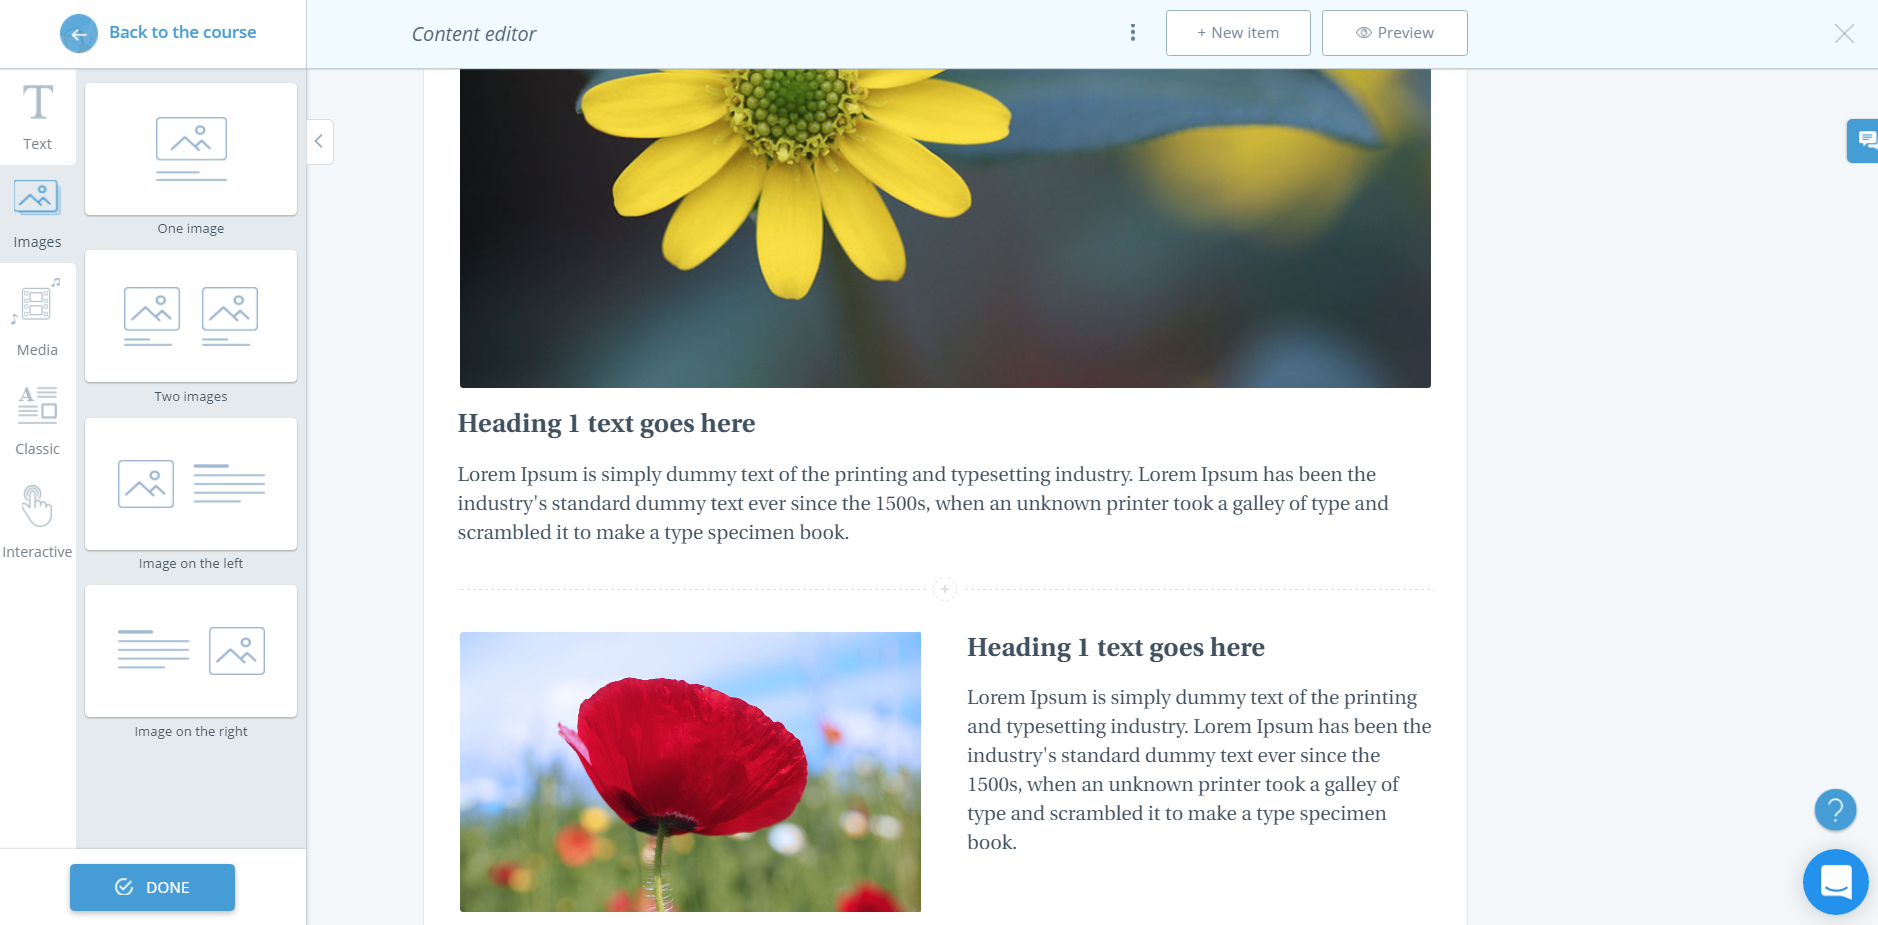The width and height of the screenshot is (1878, 925).
Task: Choose the Image on the right layout
Action: click(191, 651)
